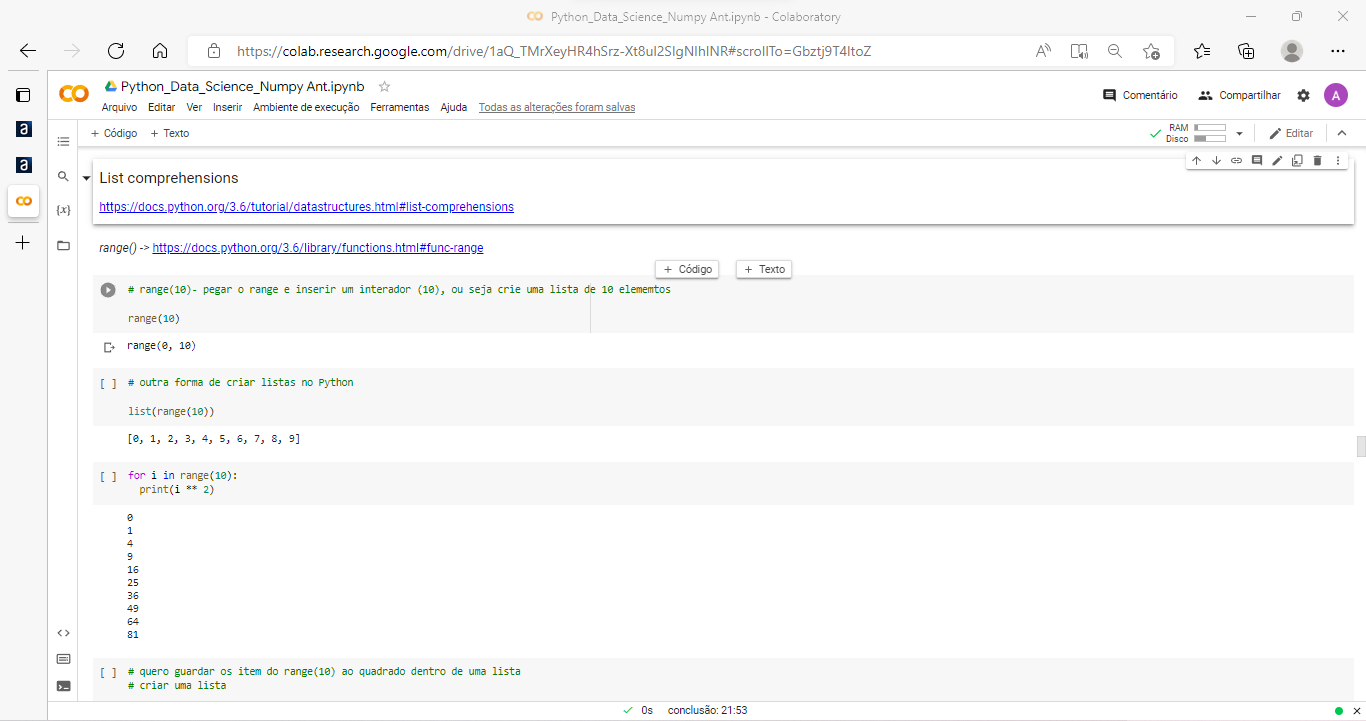This screenshot has width=1366, height=721.
Task: Add this page to favorites
Action: pyautogui.click(x=1151, y=51)
